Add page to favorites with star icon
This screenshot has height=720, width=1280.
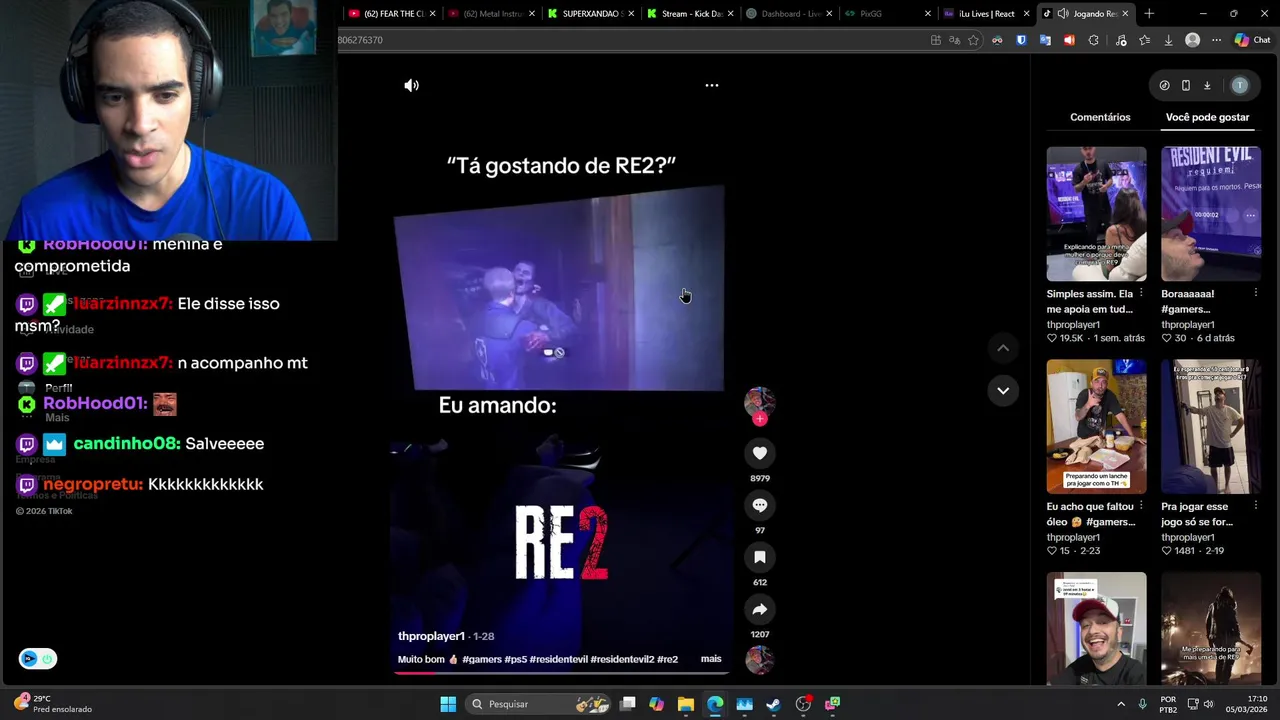[973, 40]
